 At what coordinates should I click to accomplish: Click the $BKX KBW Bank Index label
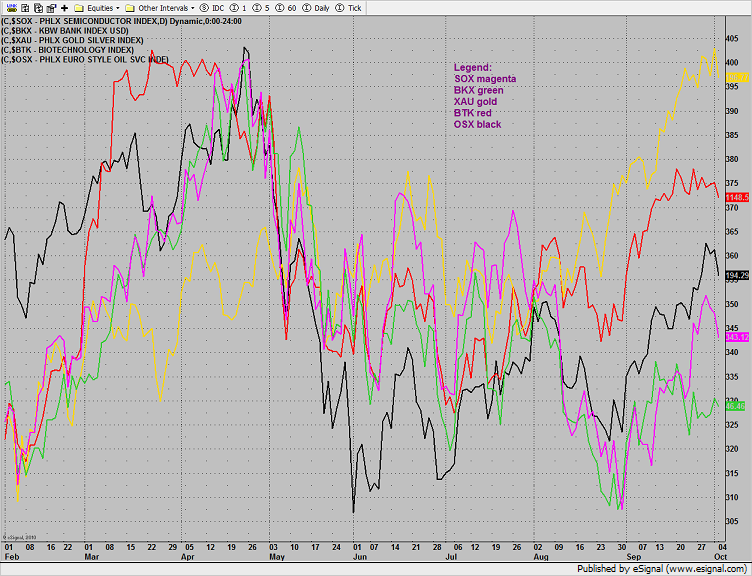click(x=65, y=31)
